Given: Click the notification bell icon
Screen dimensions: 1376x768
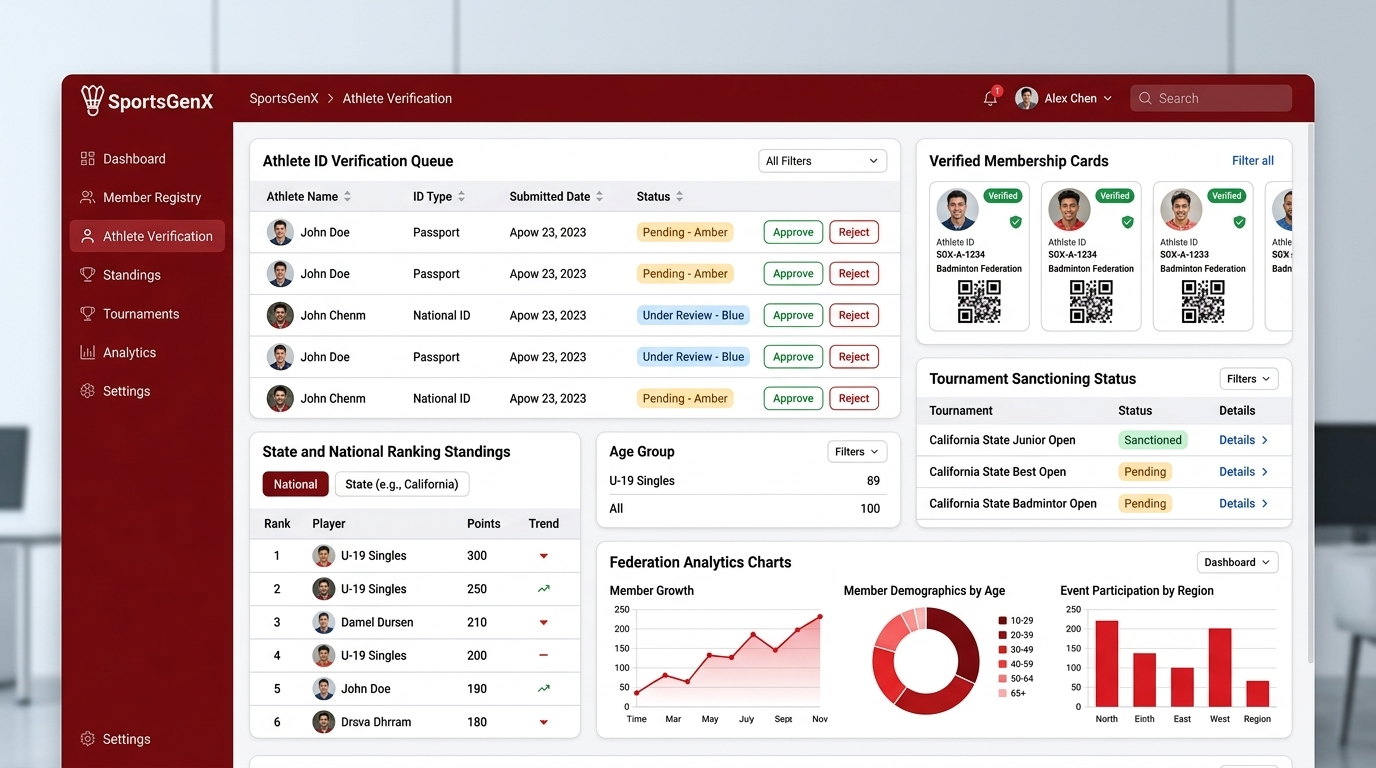Looking at the screenshot, I should (x=991, y=98).
